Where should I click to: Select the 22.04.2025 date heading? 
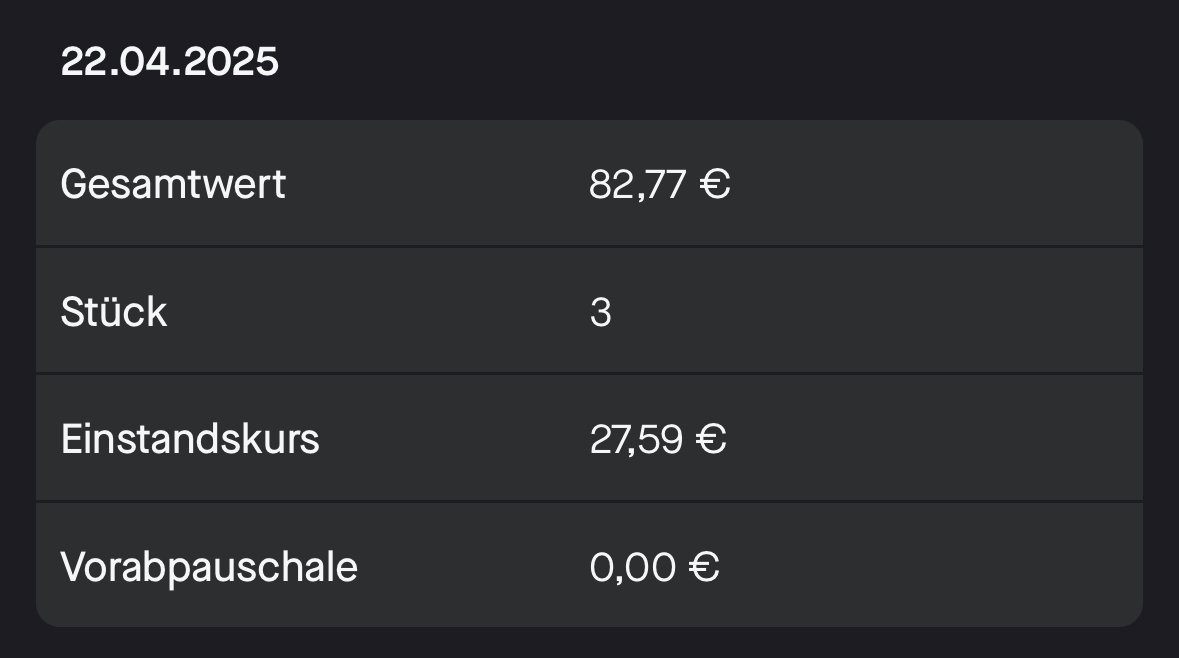169,62
